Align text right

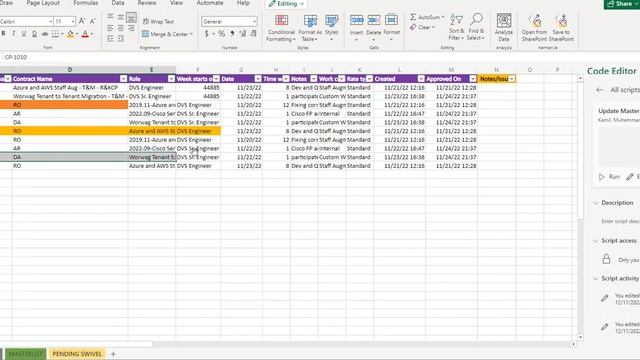coord(131,28)
